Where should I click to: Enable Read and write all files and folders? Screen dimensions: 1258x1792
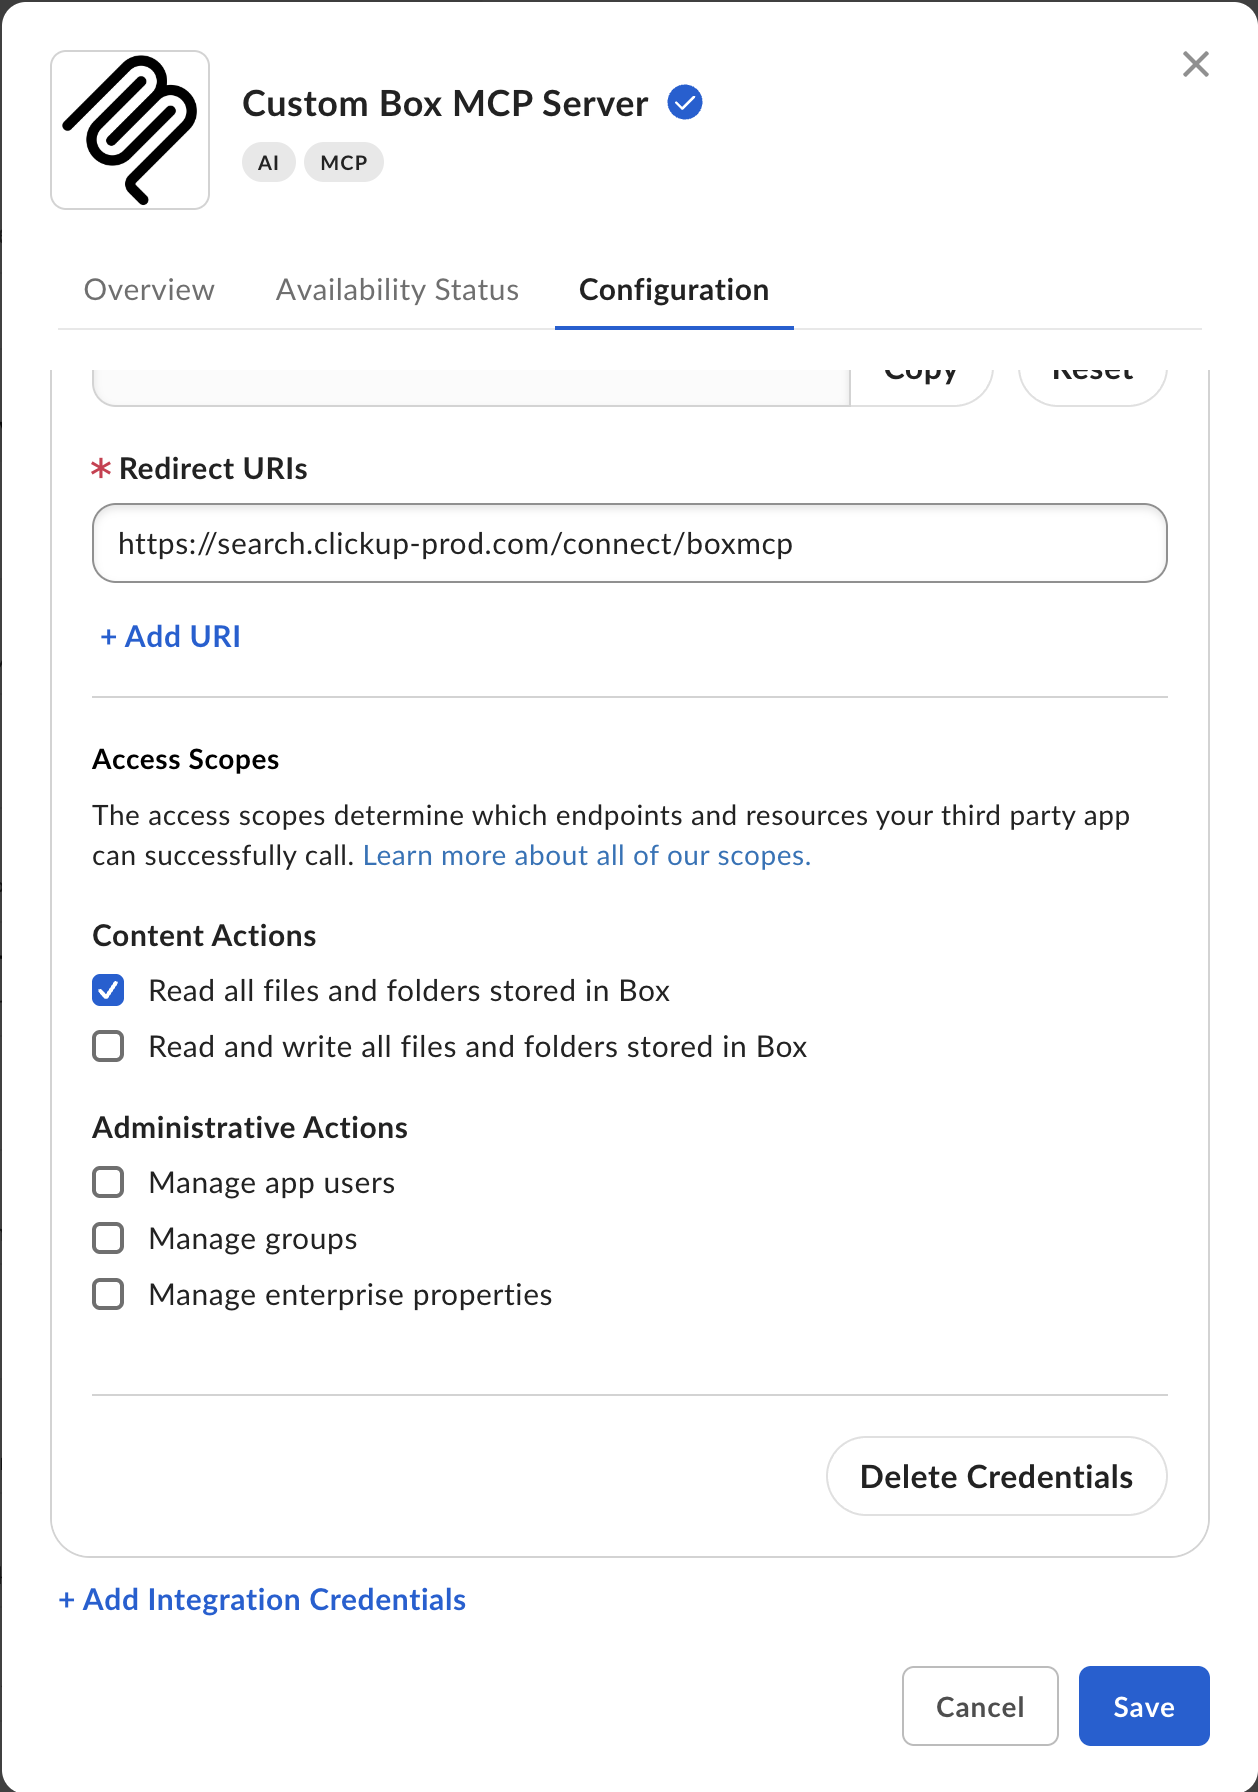(x=108, y=1046)
